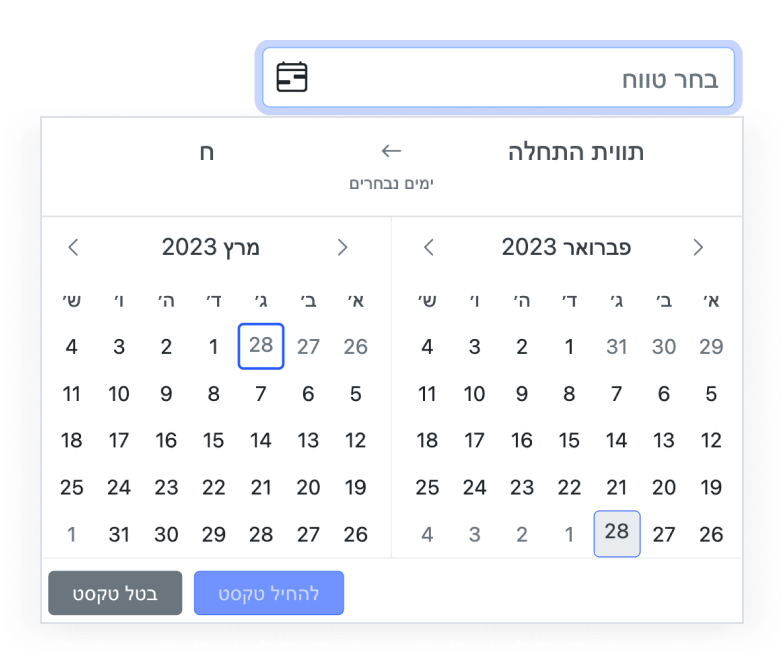Click the 'ח' end label in the header

coord(207,152)
